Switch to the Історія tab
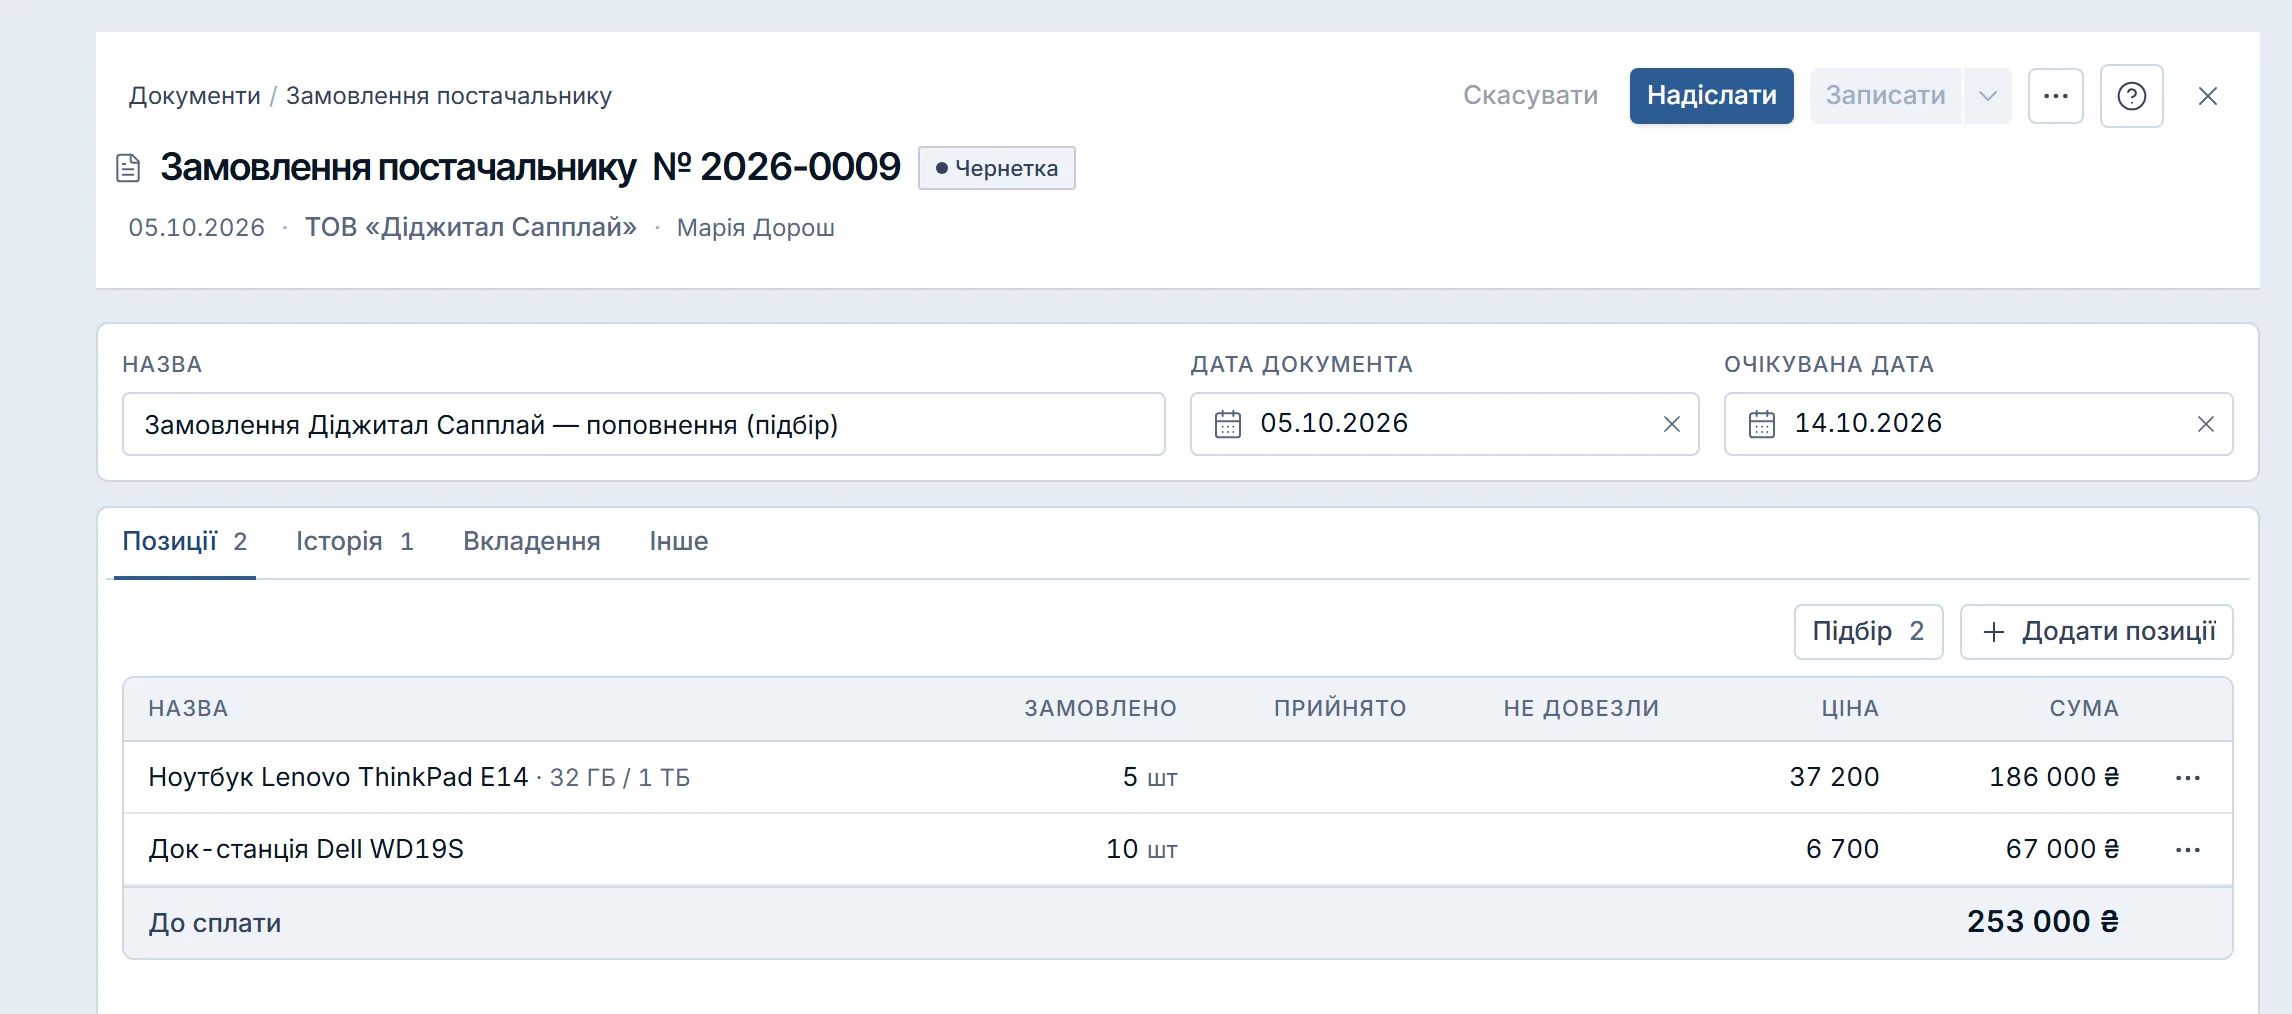Screen dimensions: 2292x1014 [355, 542]
